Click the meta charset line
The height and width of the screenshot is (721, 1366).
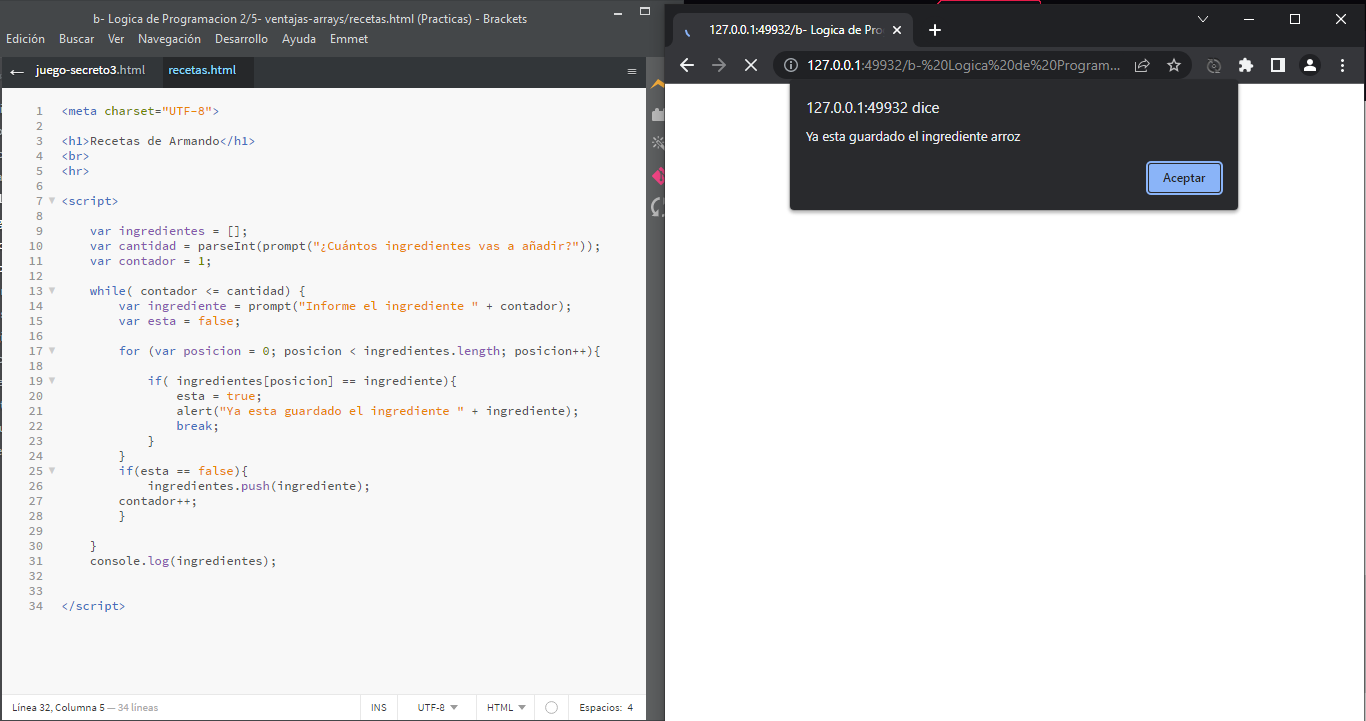pyautogui.click(x=140, y=111)
